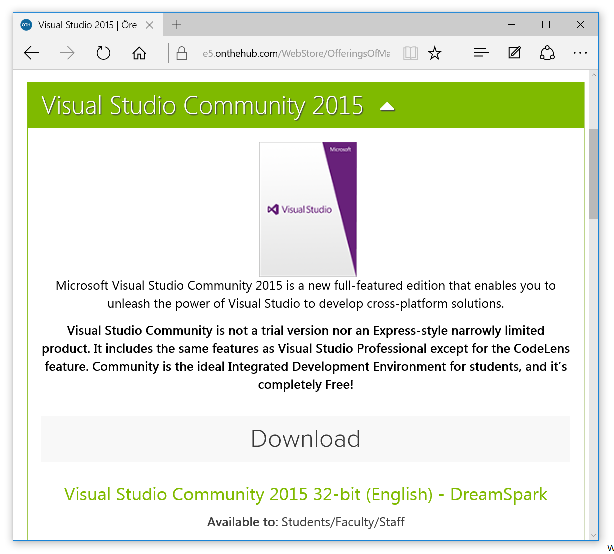Viewport: 614px width, 554px height.
Task: Click the forward navigation arrow
Action: (x=67, y=53)
